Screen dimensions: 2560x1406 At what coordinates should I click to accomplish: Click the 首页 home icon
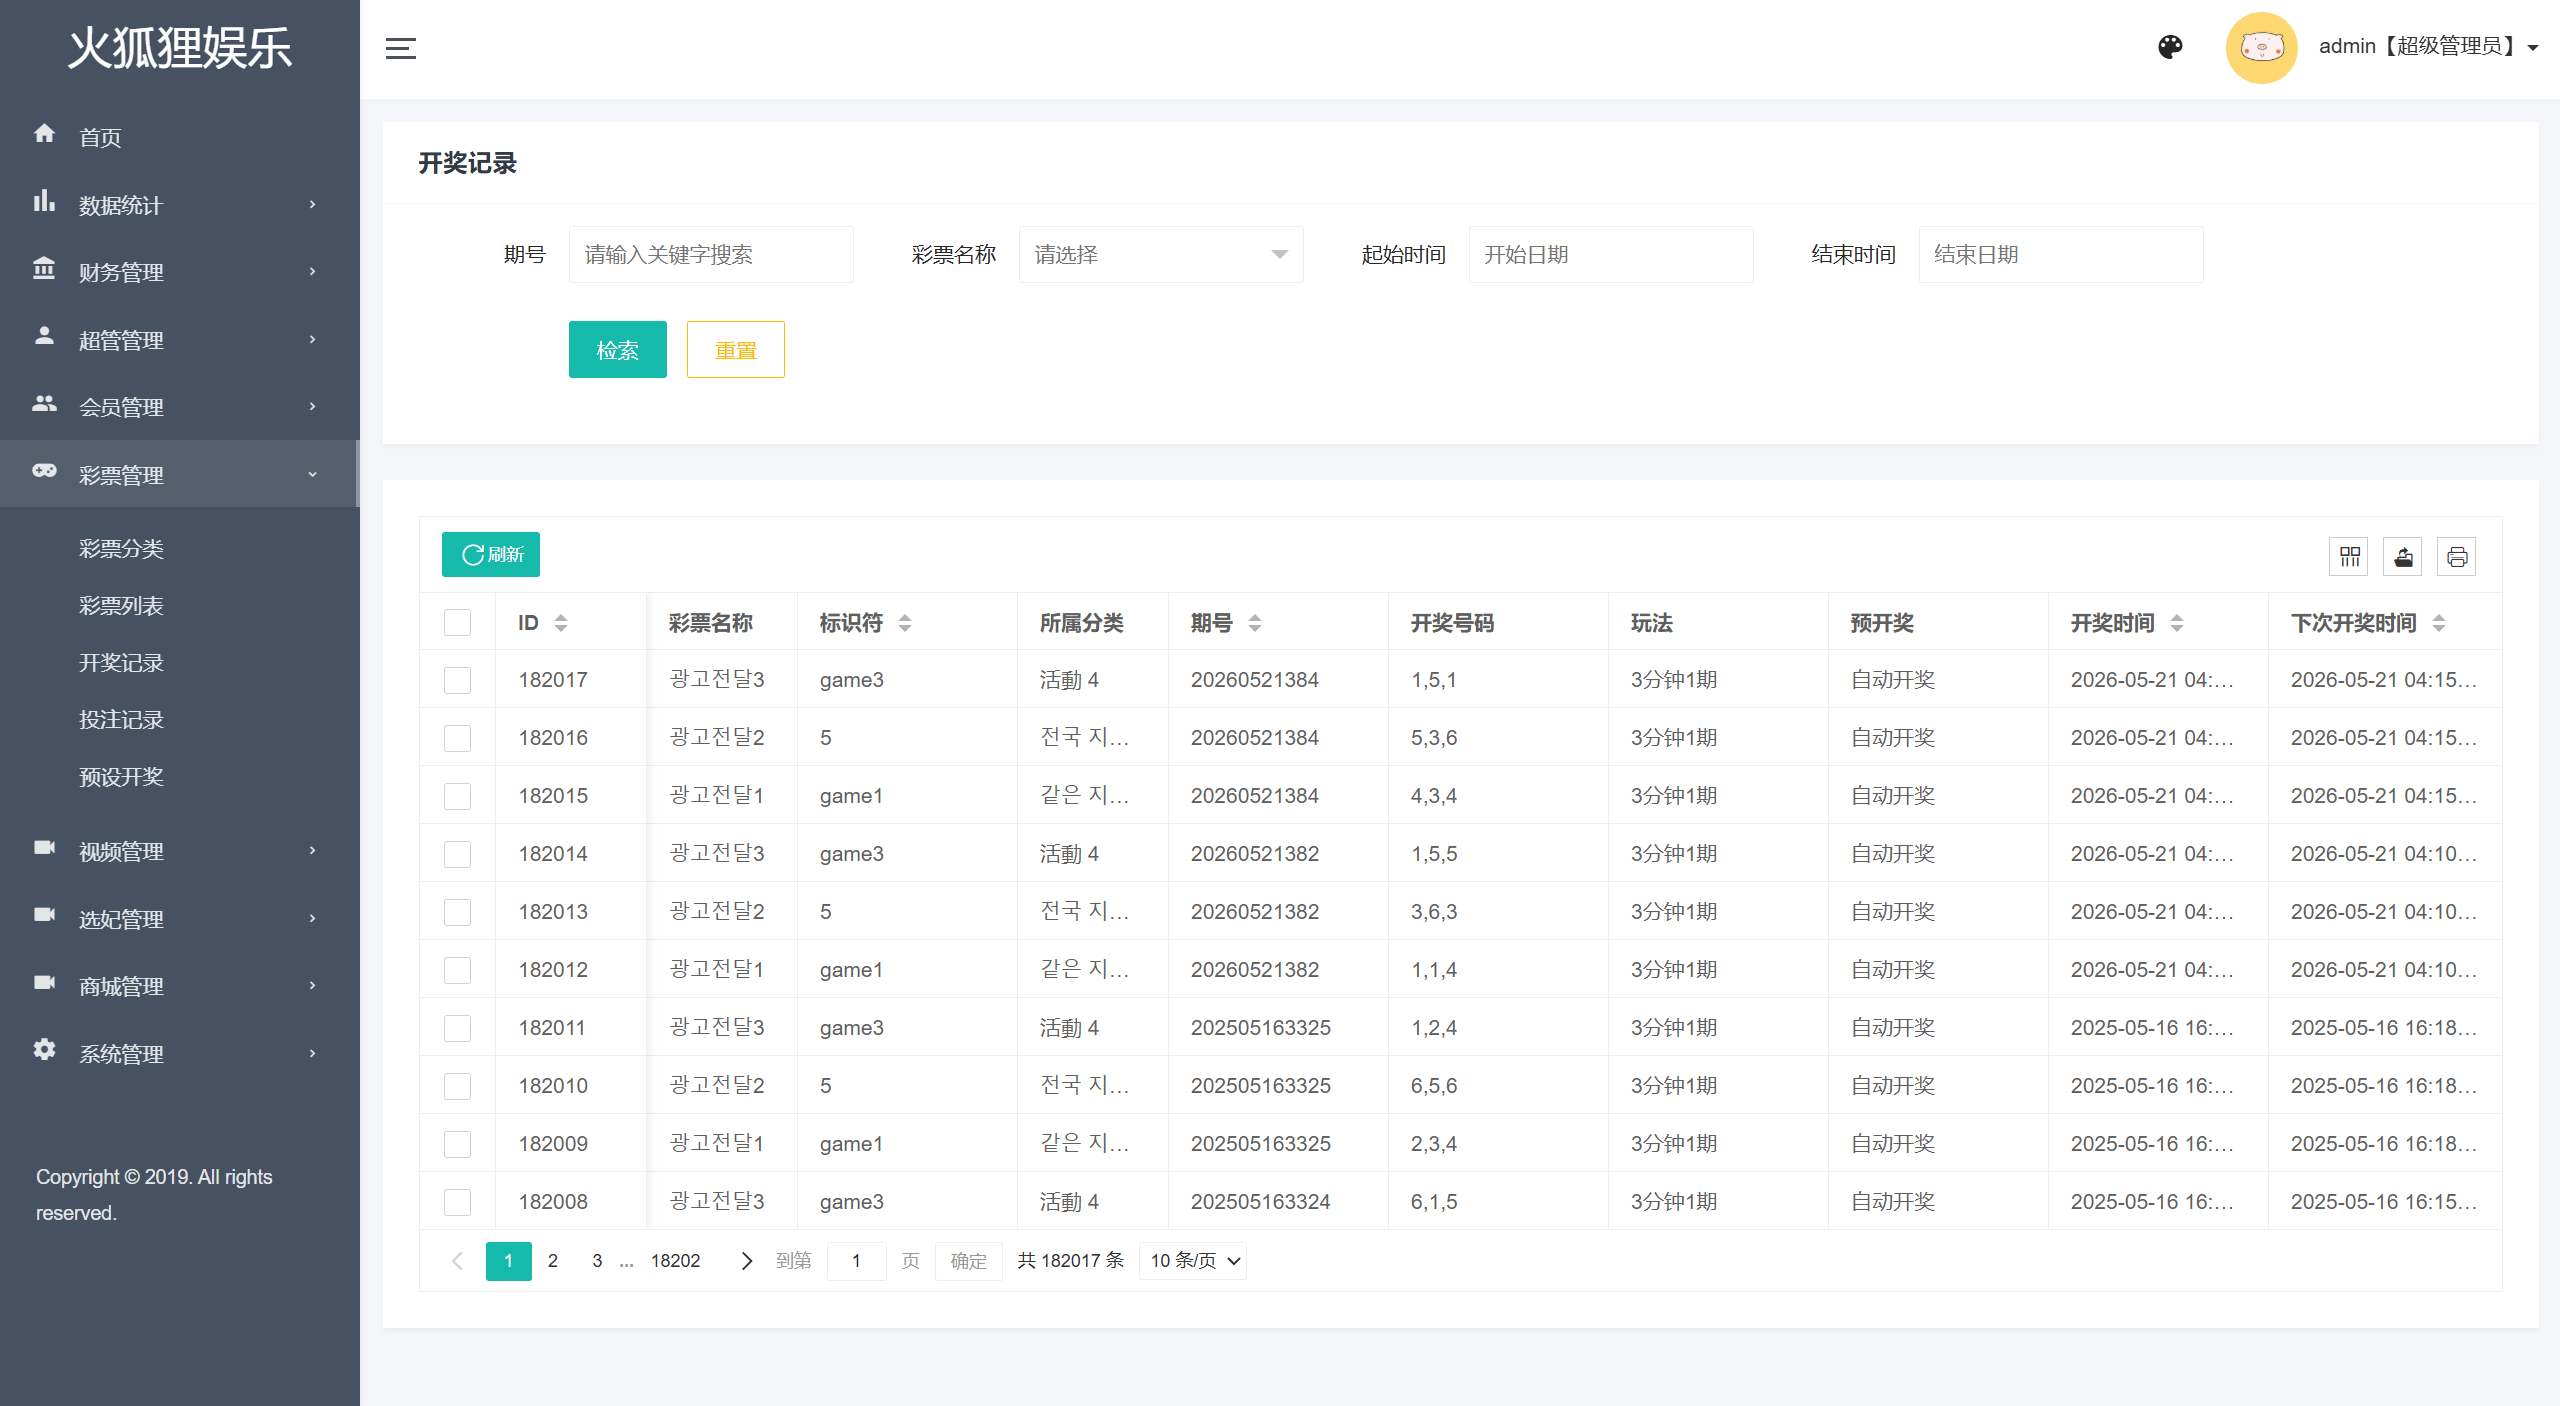point(44,133)
